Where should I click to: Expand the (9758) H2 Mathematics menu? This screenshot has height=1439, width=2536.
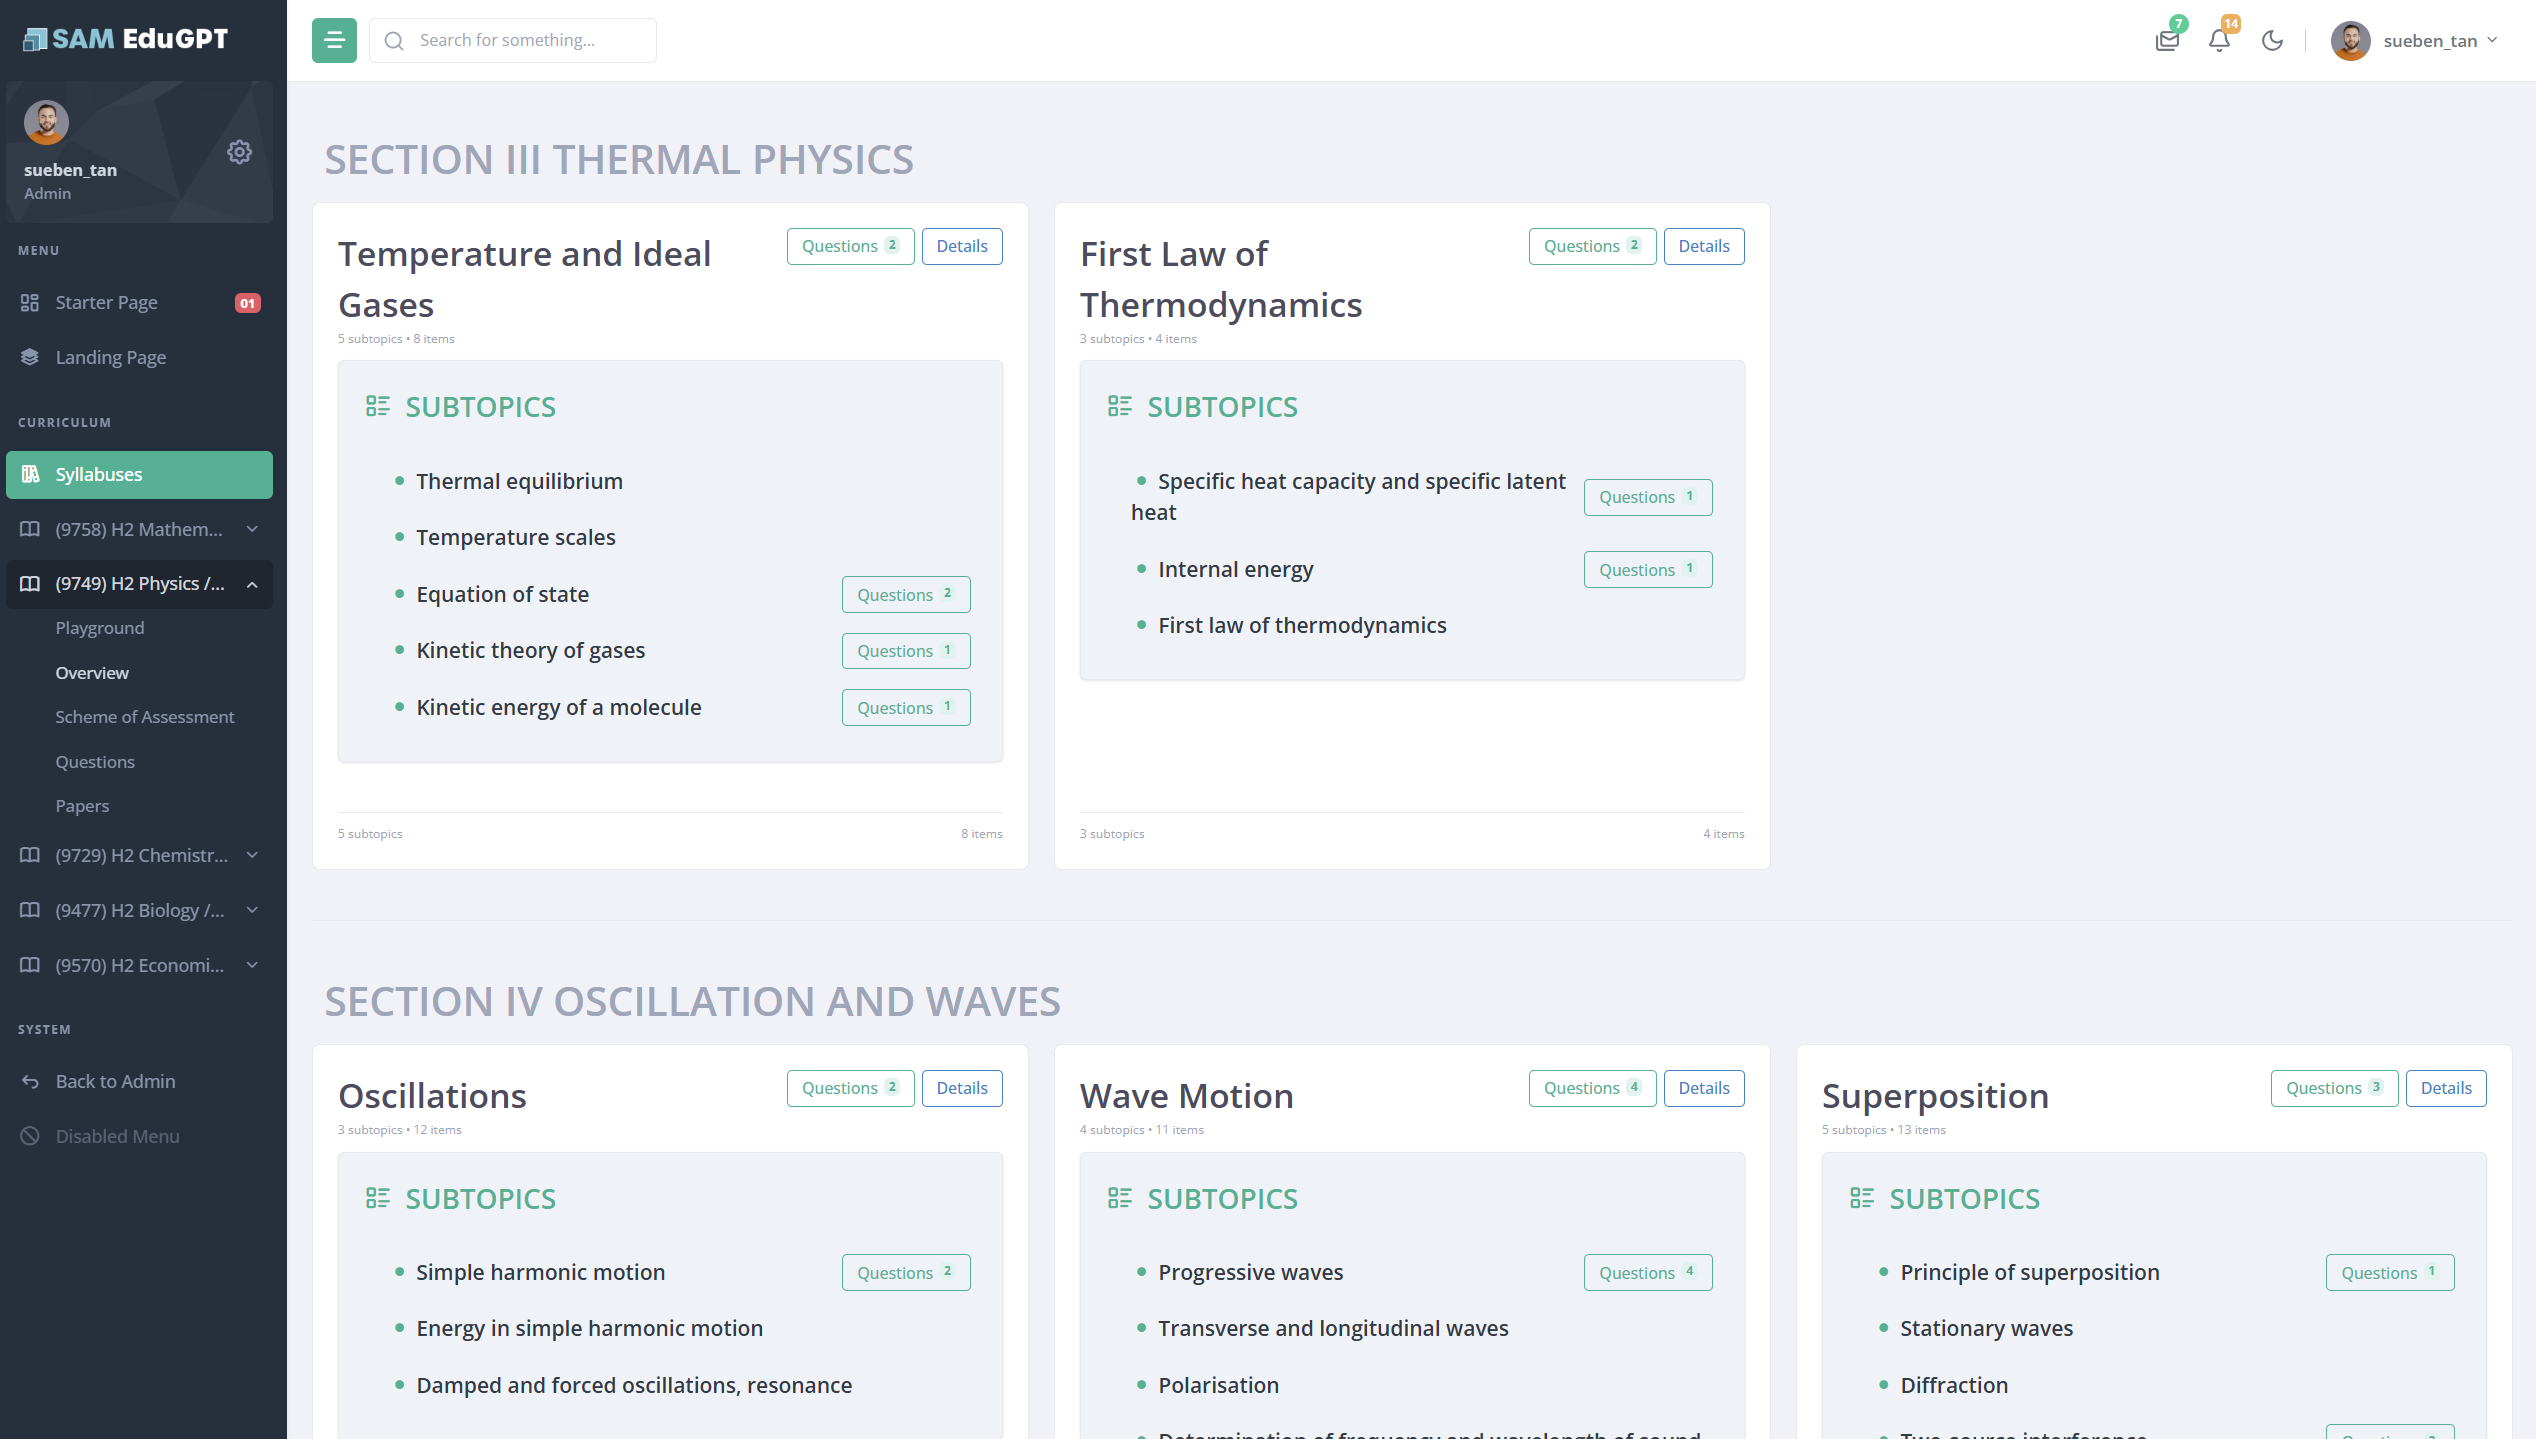[139, 529]
